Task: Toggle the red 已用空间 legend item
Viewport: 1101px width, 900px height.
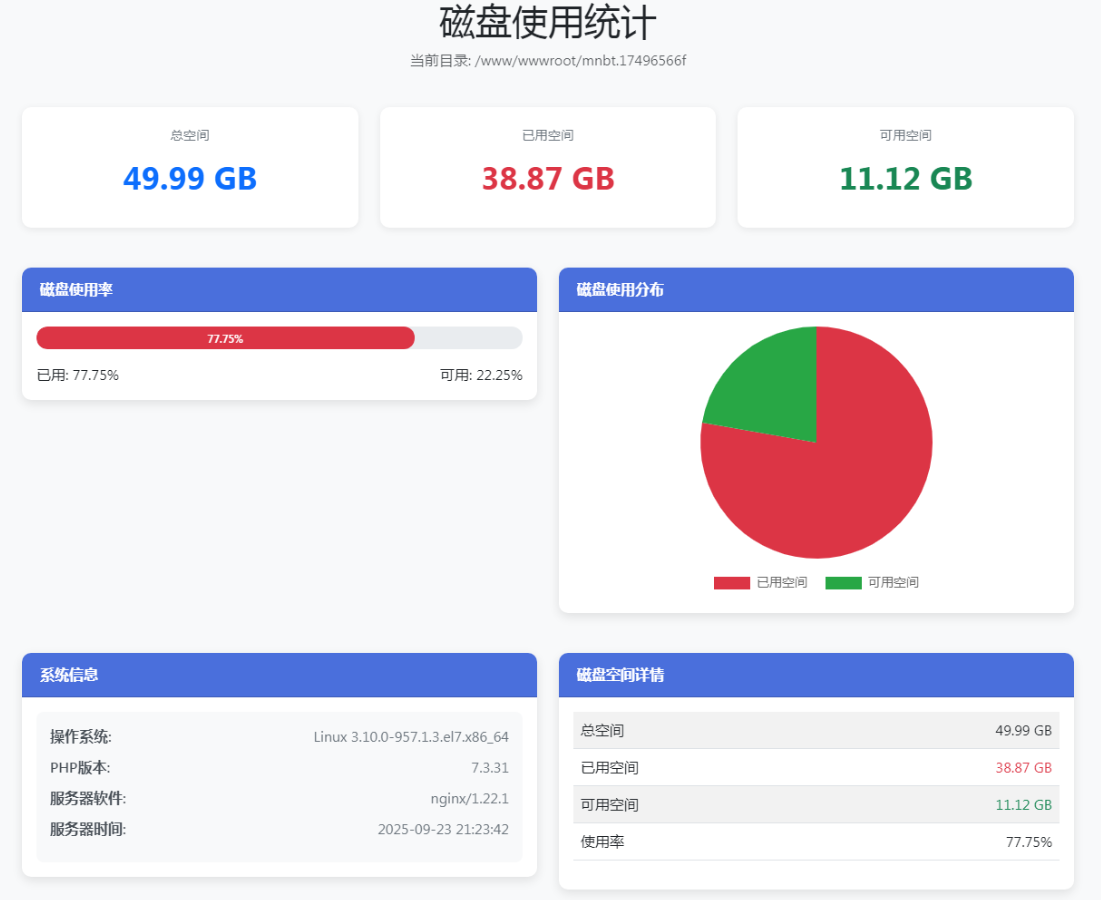Action: coord(760,582)
